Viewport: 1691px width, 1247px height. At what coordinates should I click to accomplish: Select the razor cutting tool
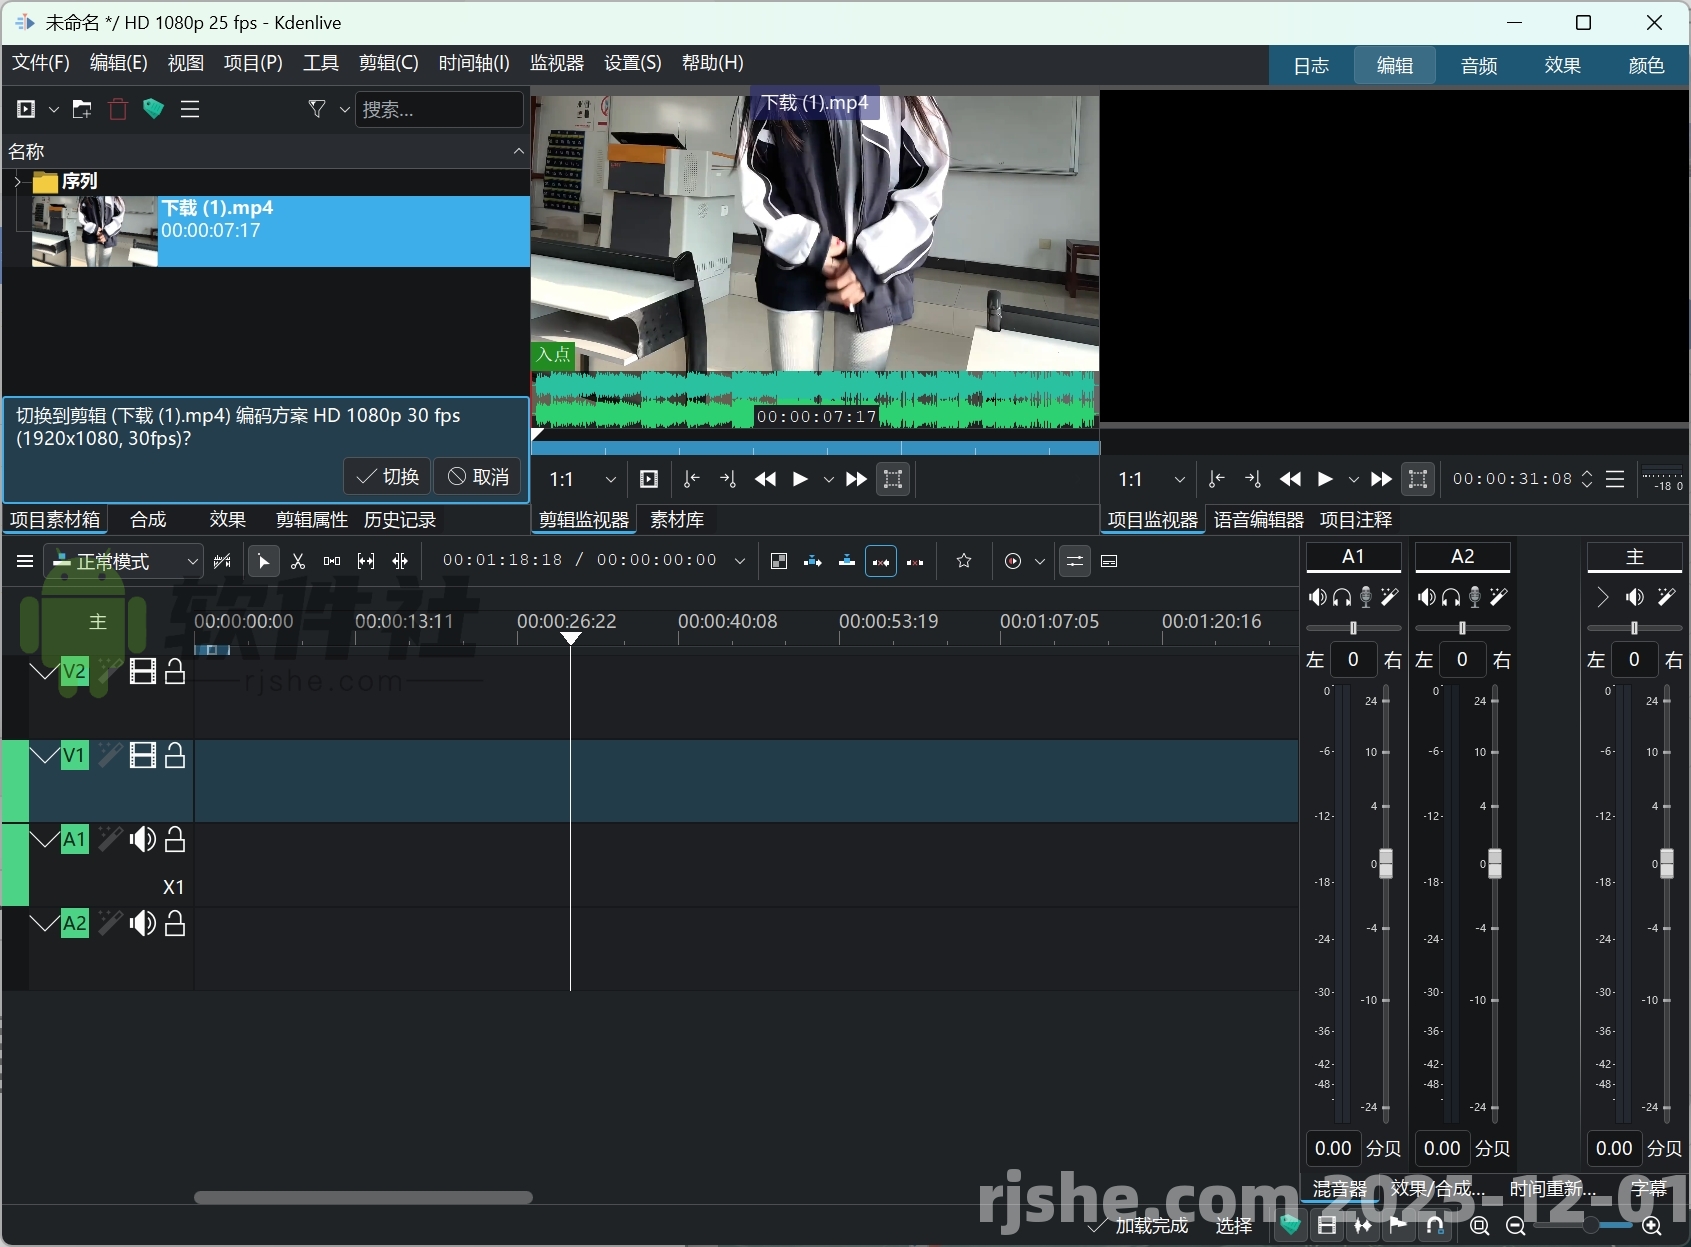pos(297,561)
